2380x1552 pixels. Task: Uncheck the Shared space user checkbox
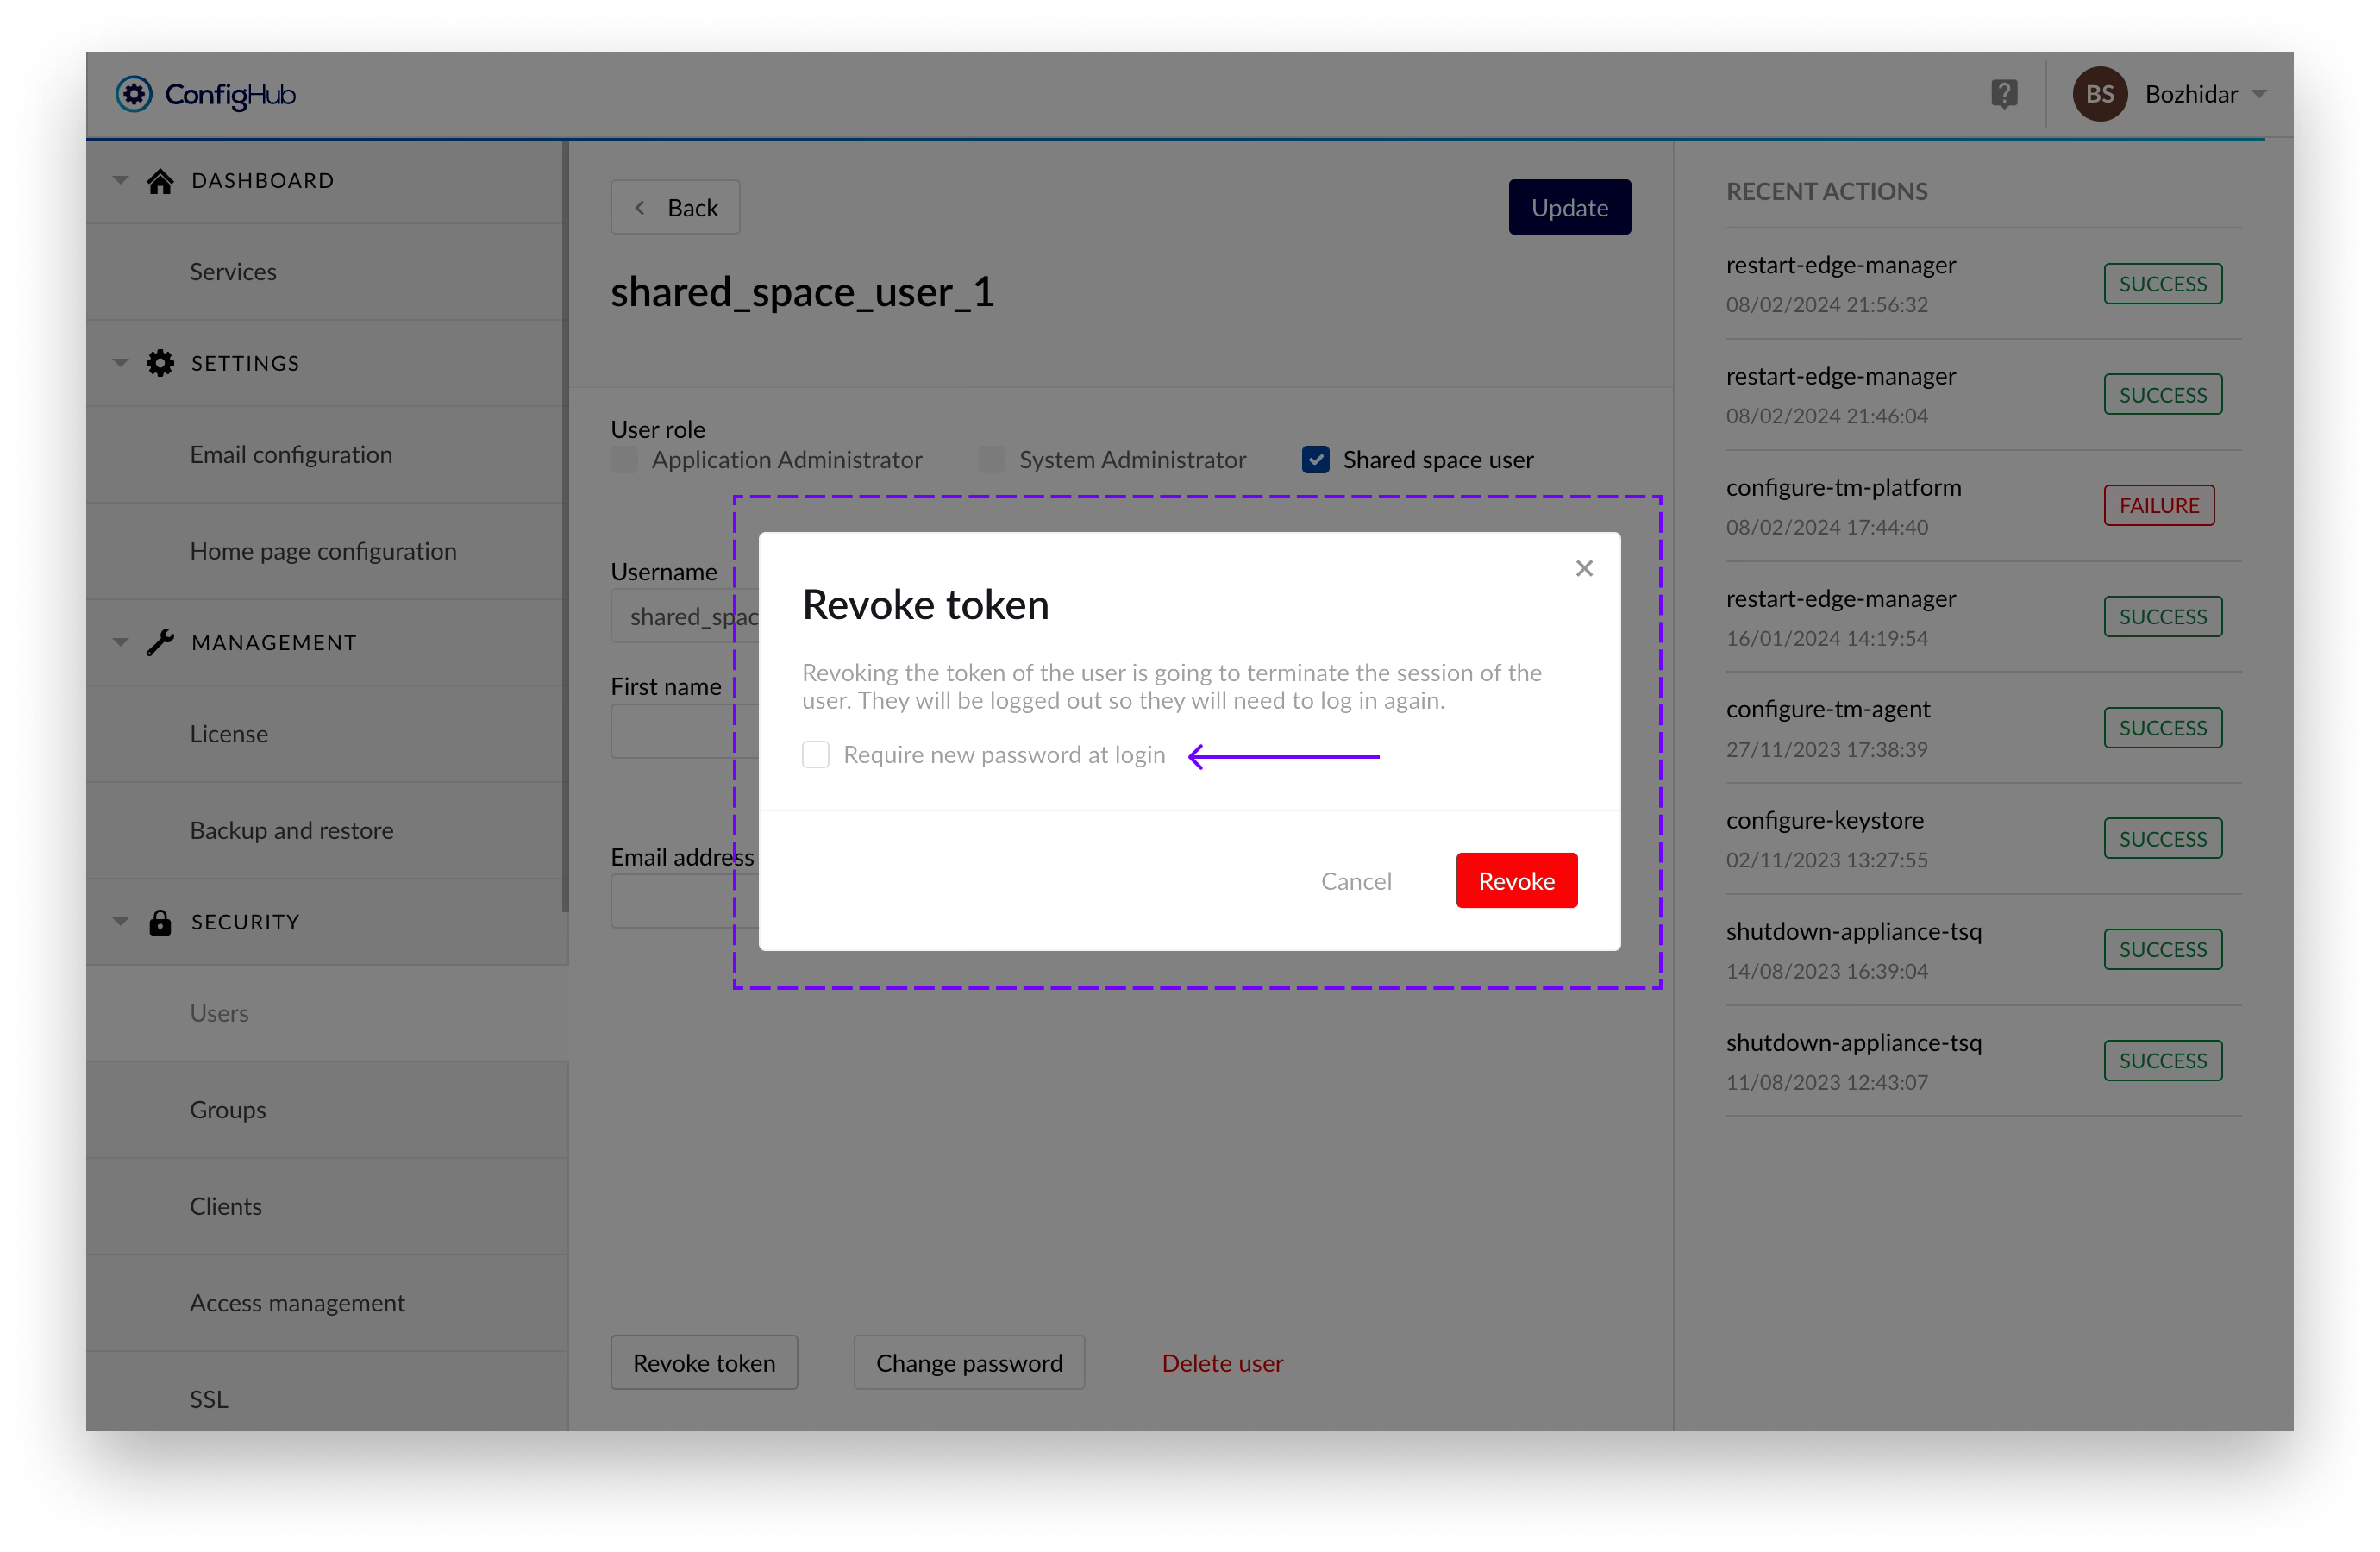click(1315, 460)
